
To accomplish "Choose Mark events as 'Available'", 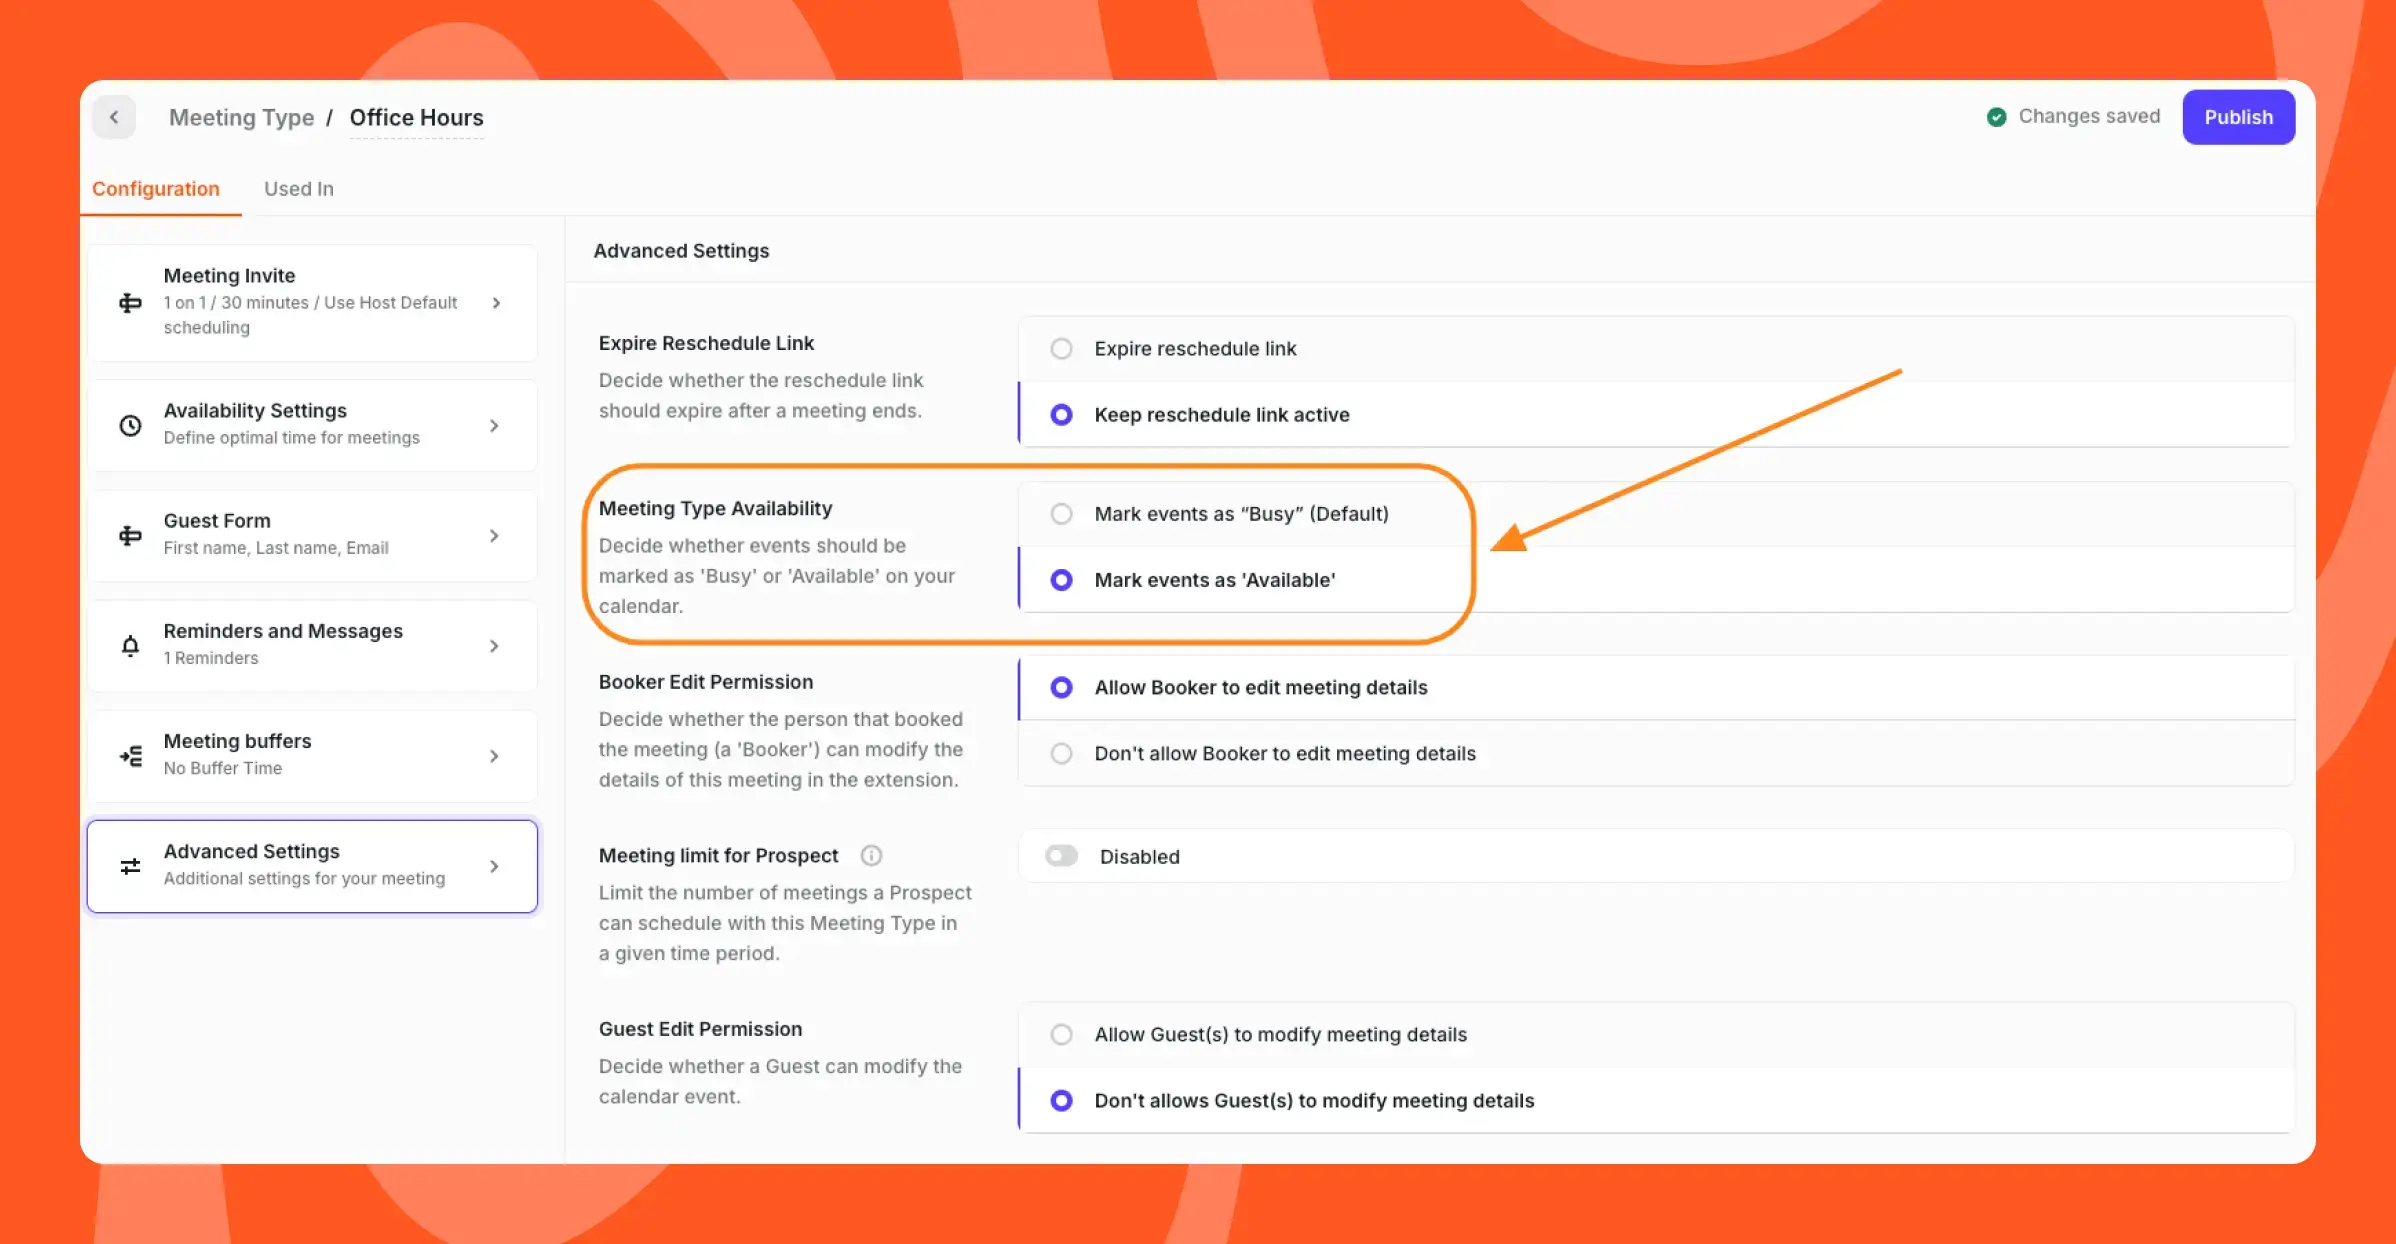I will [x=1656, y=580].
